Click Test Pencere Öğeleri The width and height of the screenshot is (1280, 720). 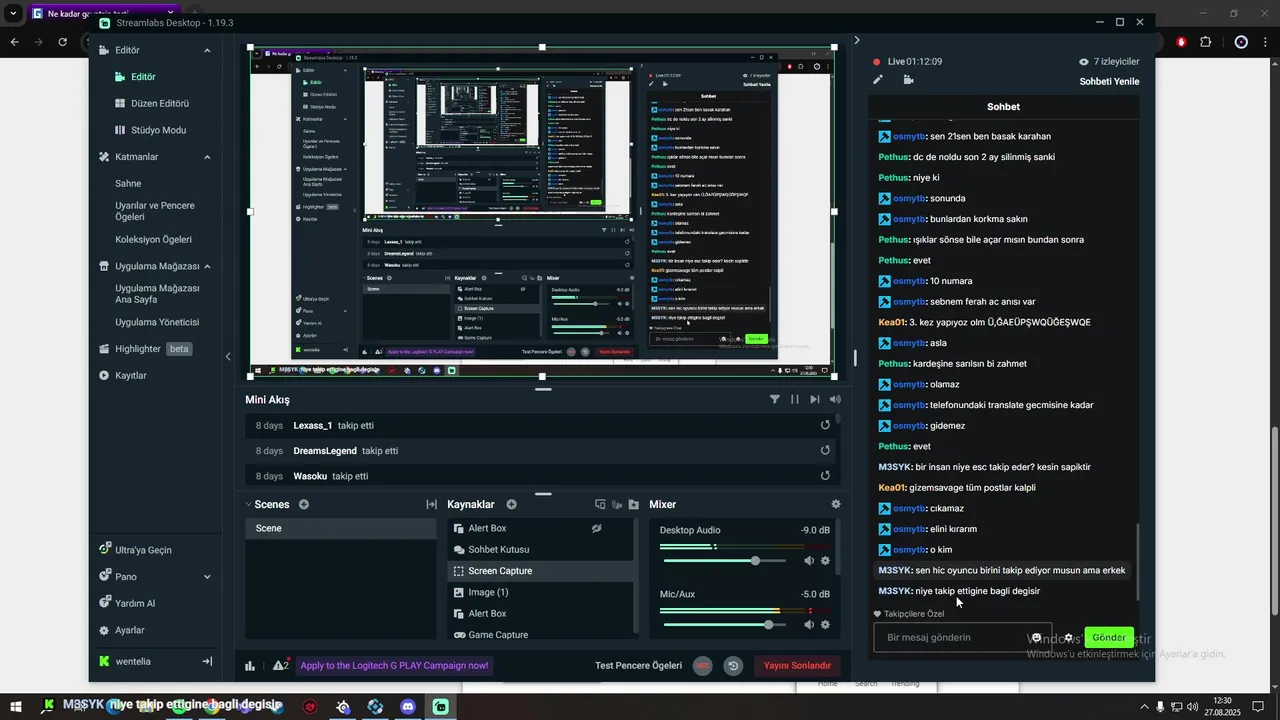(x=638, y=666)
